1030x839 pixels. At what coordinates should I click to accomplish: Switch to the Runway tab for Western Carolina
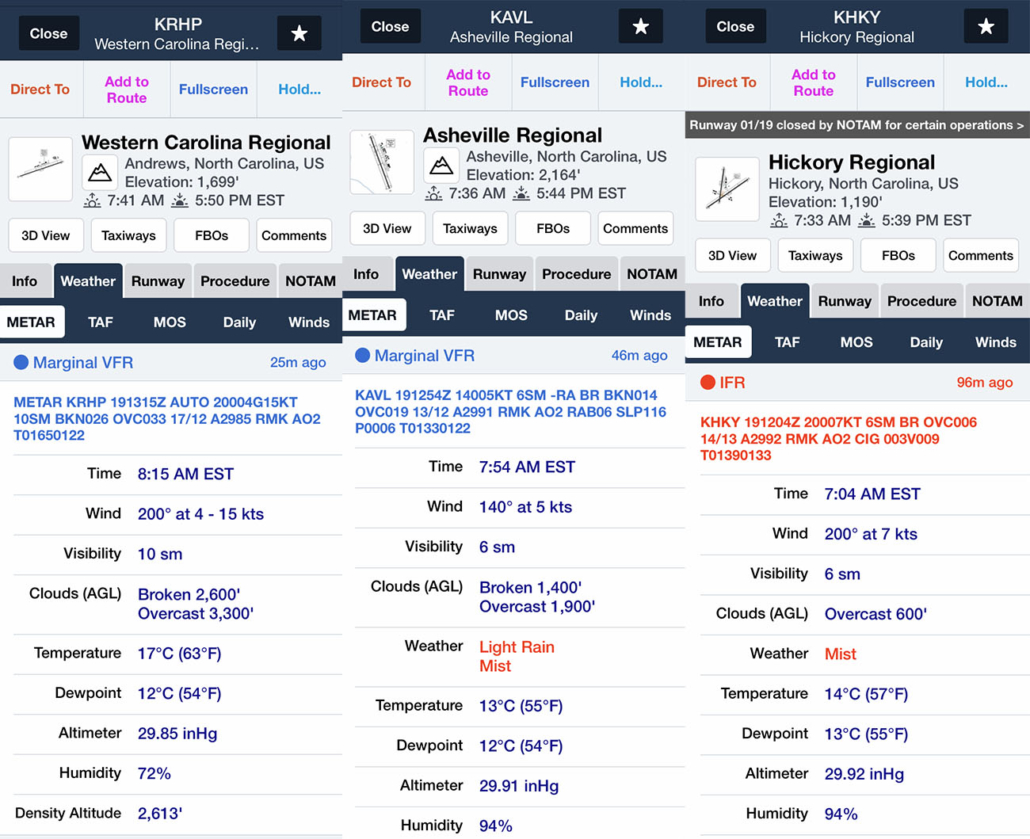[x=158, y=281]
